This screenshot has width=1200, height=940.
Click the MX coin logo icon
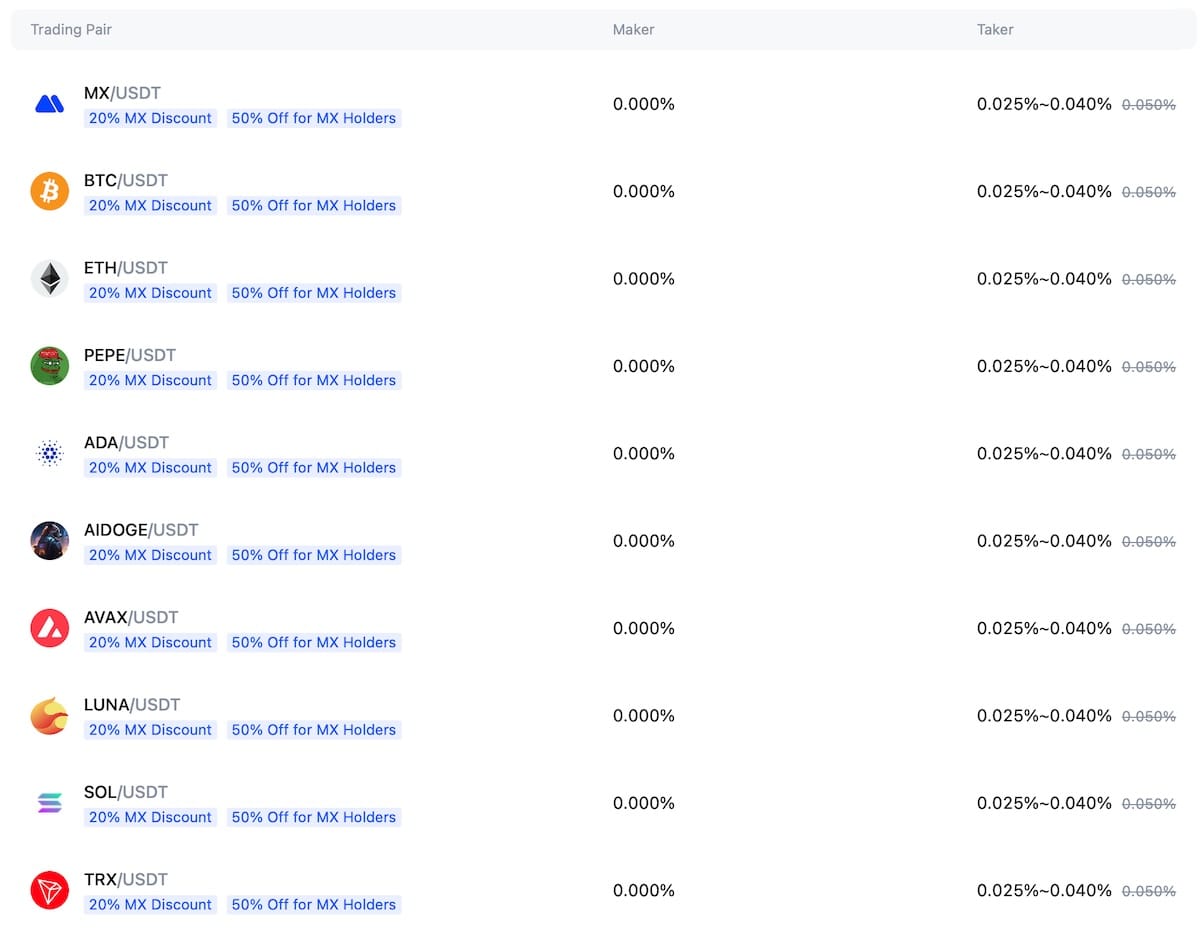pyautogui.click(x=49, y=103)
